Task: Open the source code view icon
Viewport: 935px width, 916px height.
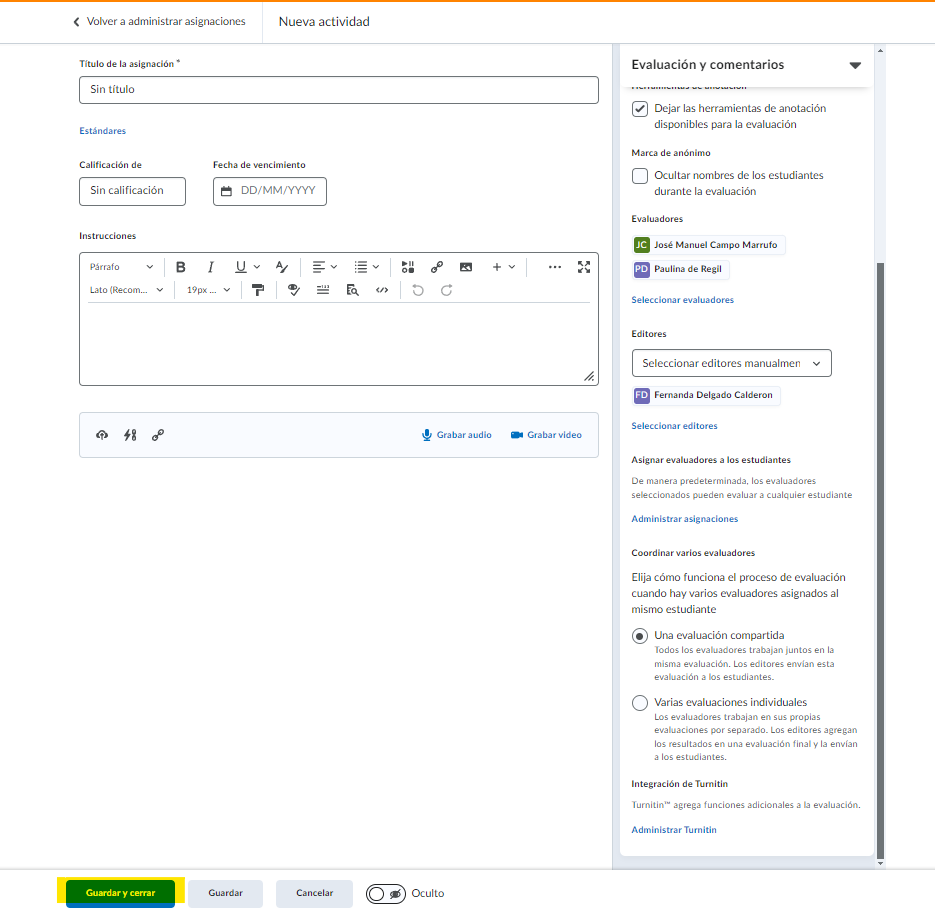Action: 381,290
